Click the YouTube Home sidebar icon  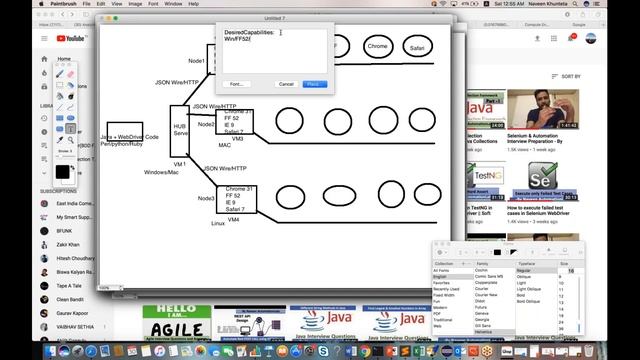pos(44,59)
